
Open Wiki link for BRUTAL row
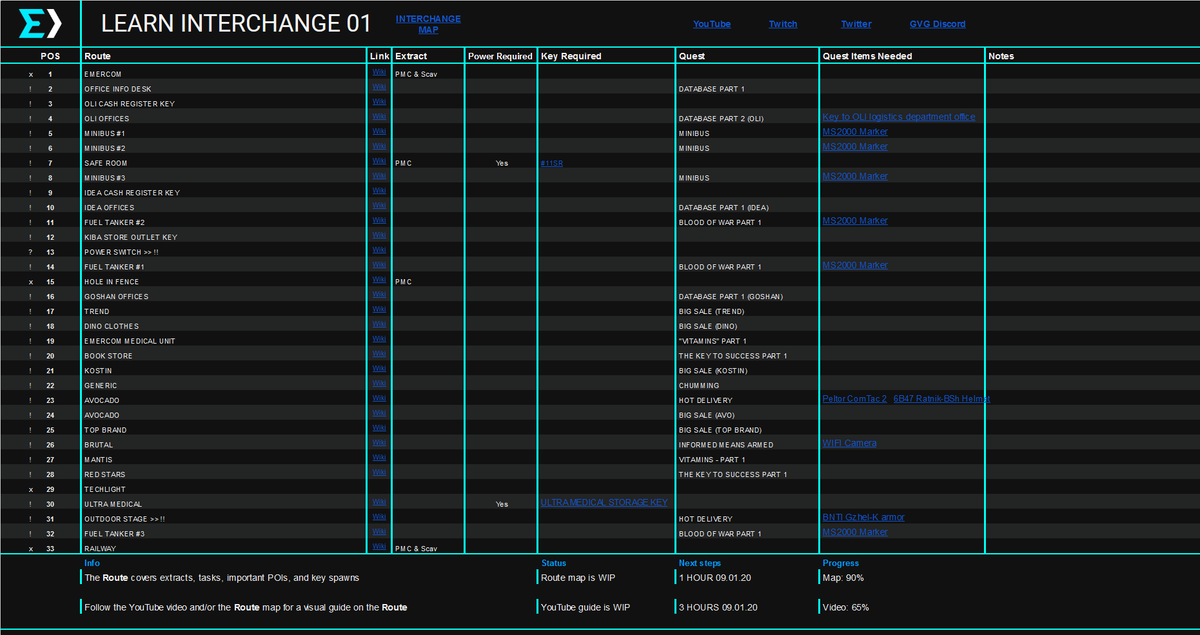tap(378, 443)
